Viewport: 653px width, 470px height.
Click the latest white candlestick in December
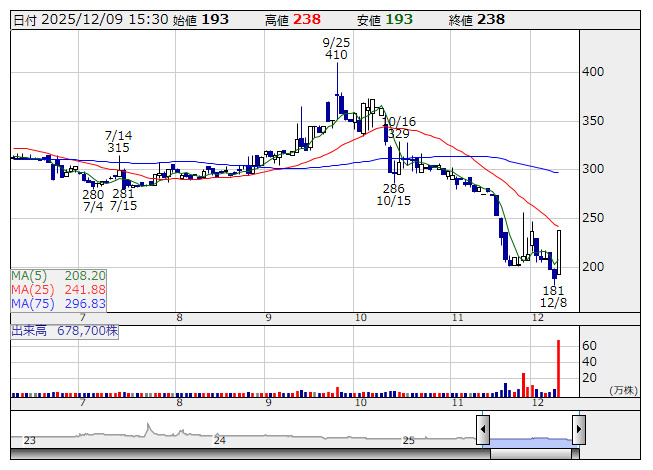[558, 252]
